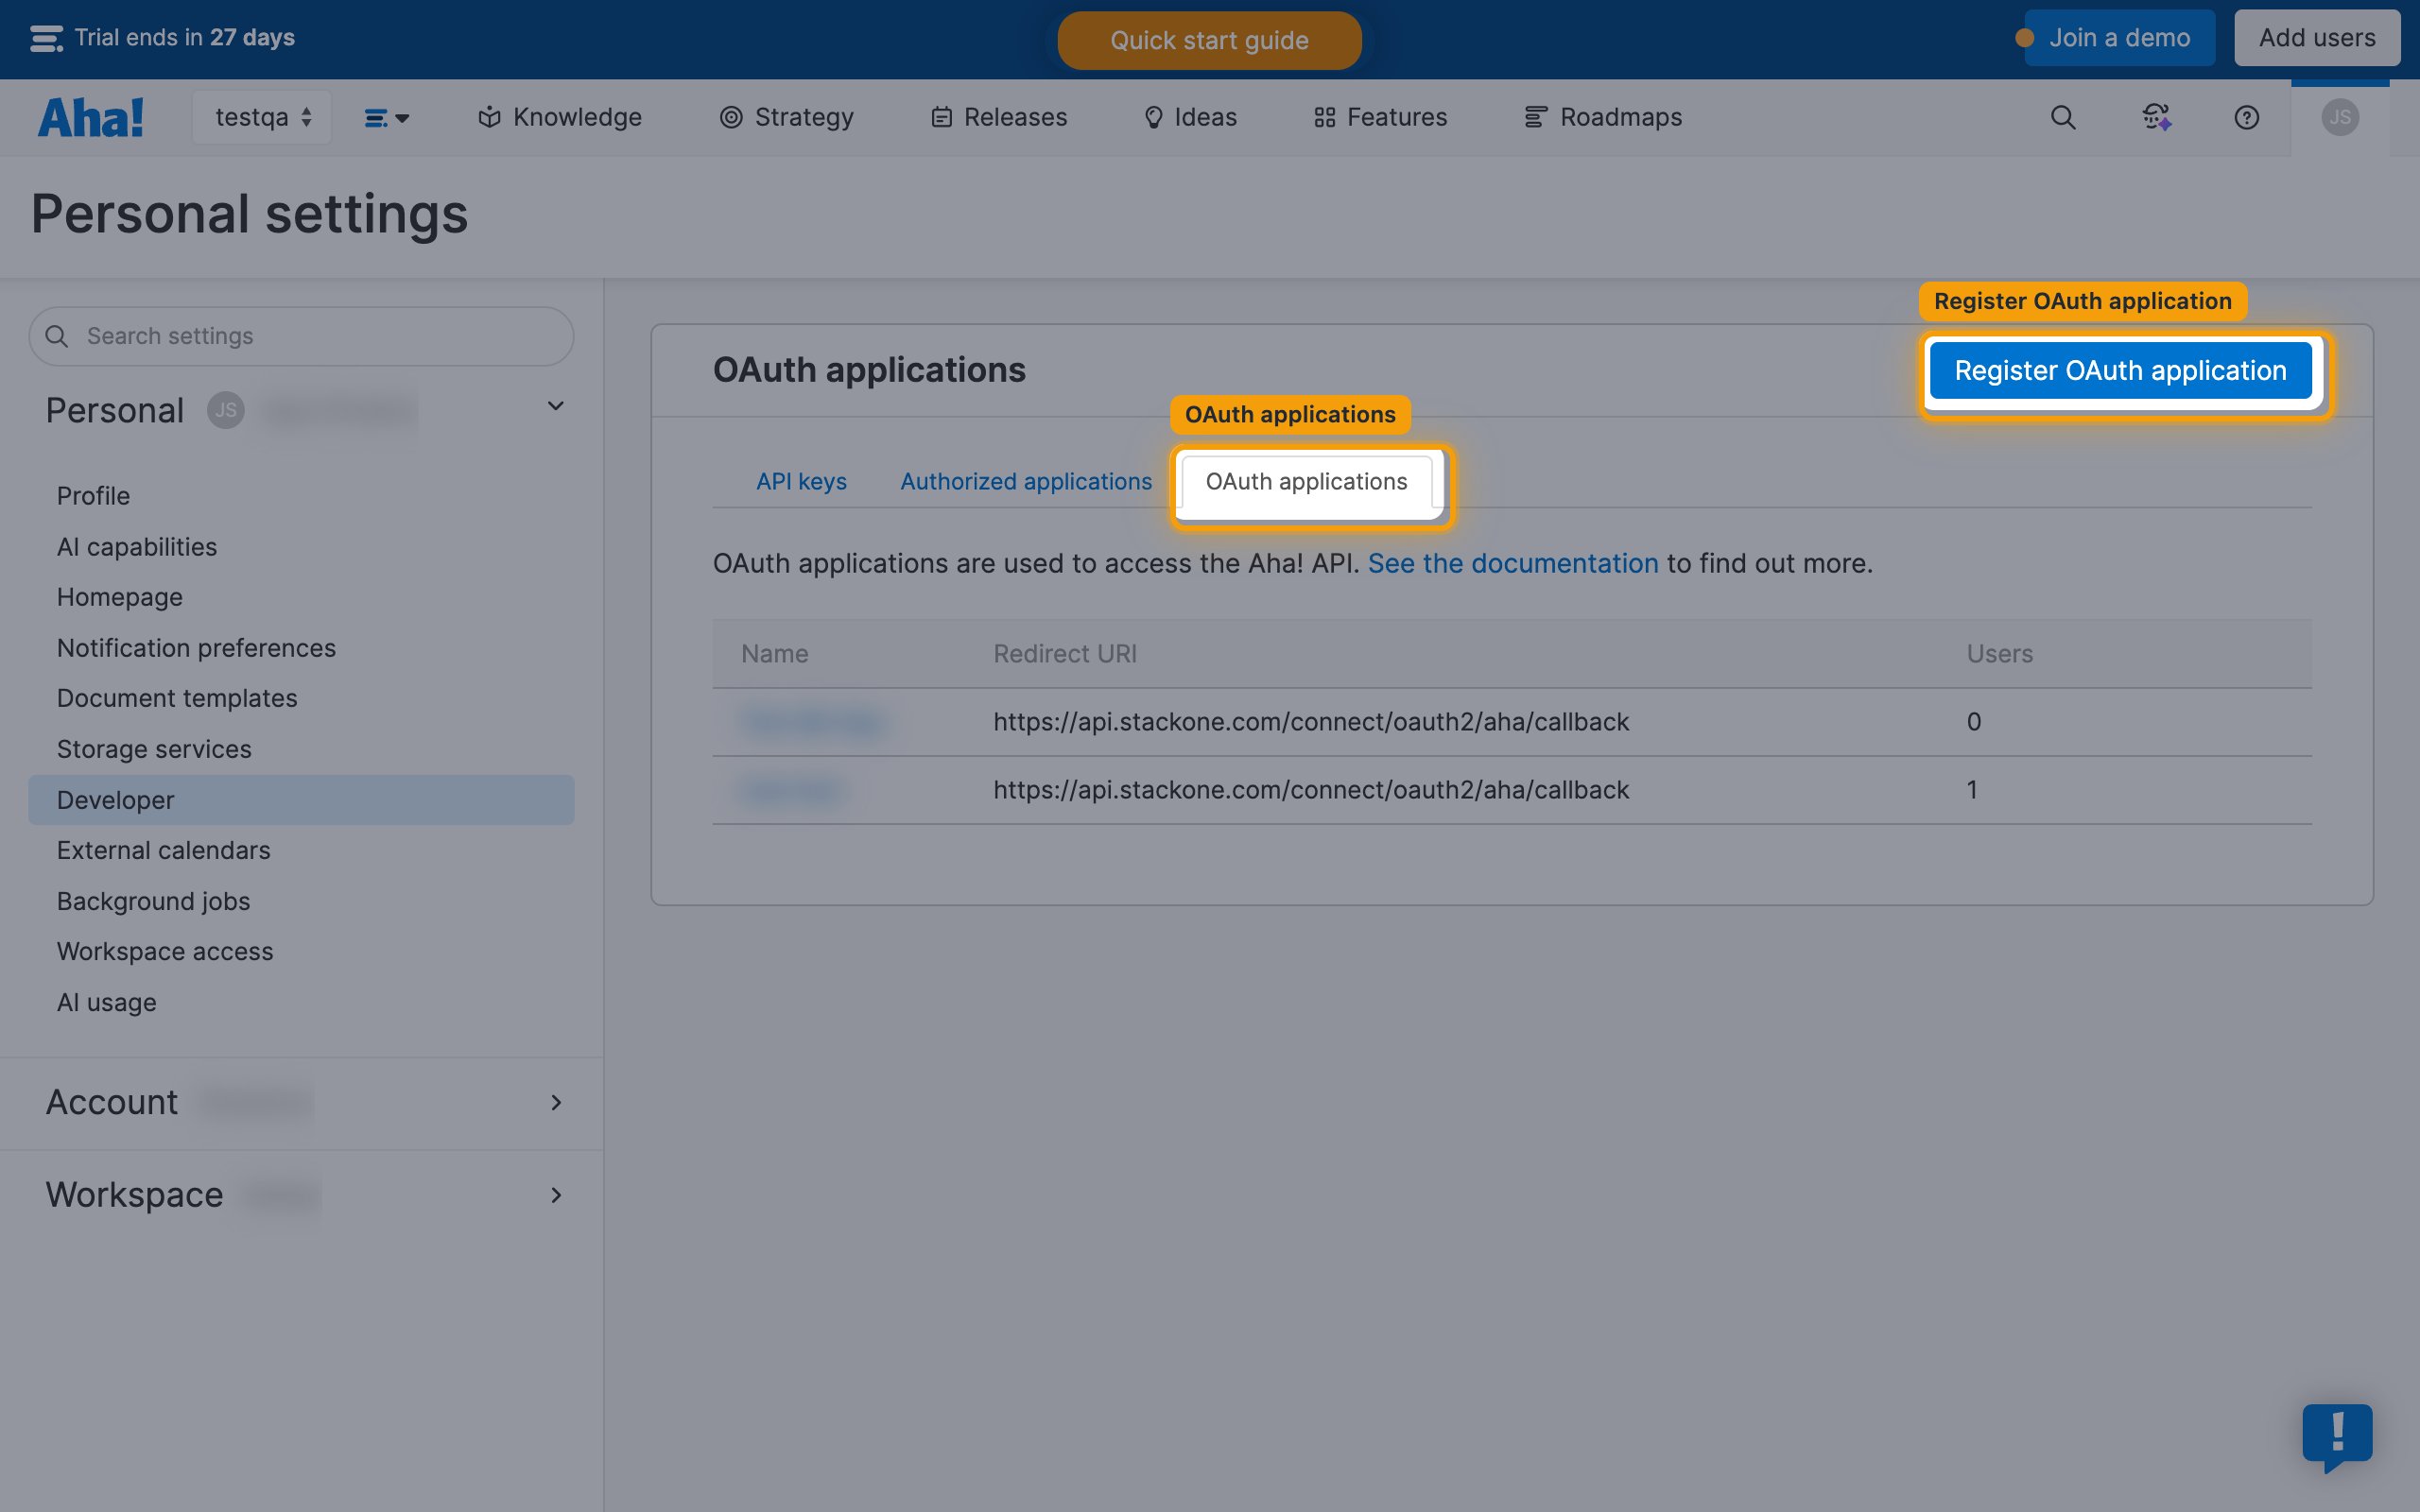Open the JS user avatar menu
Viewport: 2420px width, 1512px height.
[x=2339, y=117]
